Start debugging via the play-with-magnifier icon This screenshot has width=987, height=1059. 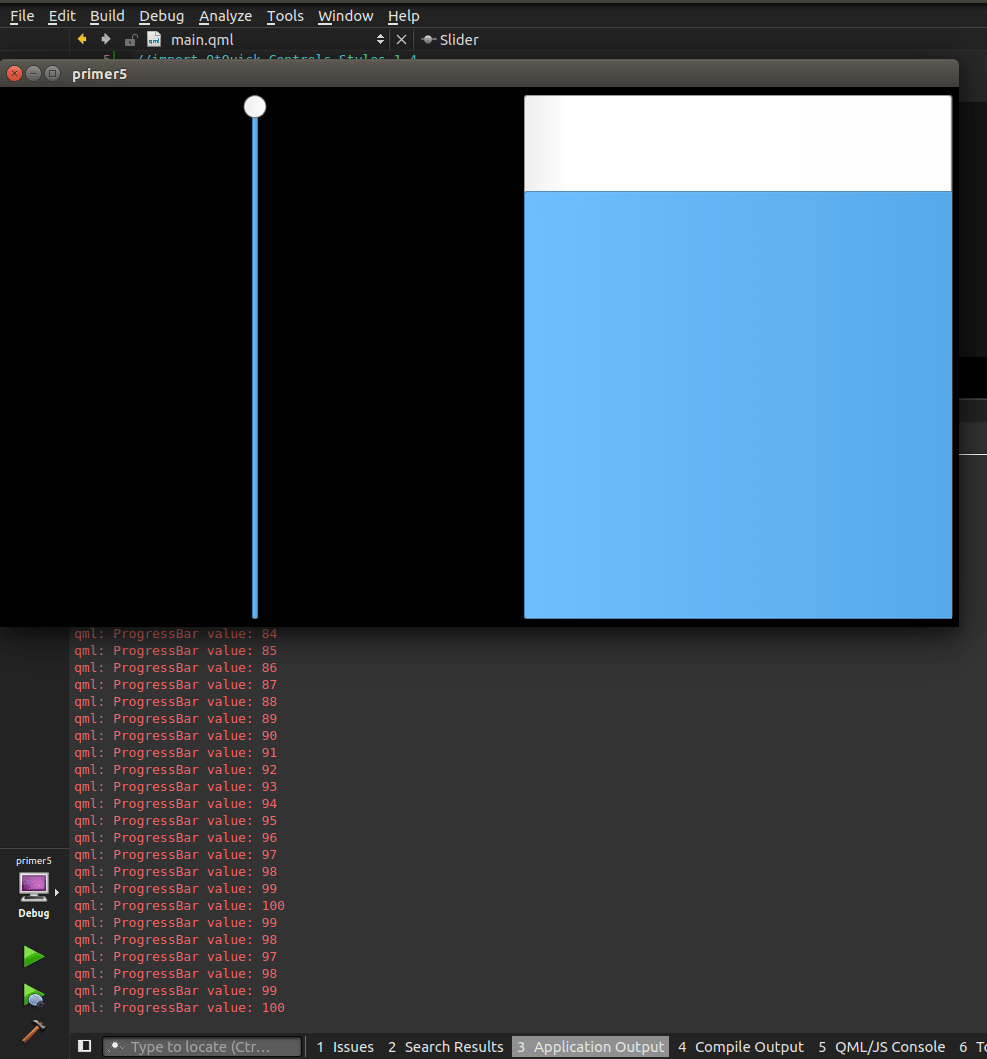pos(33,996)
